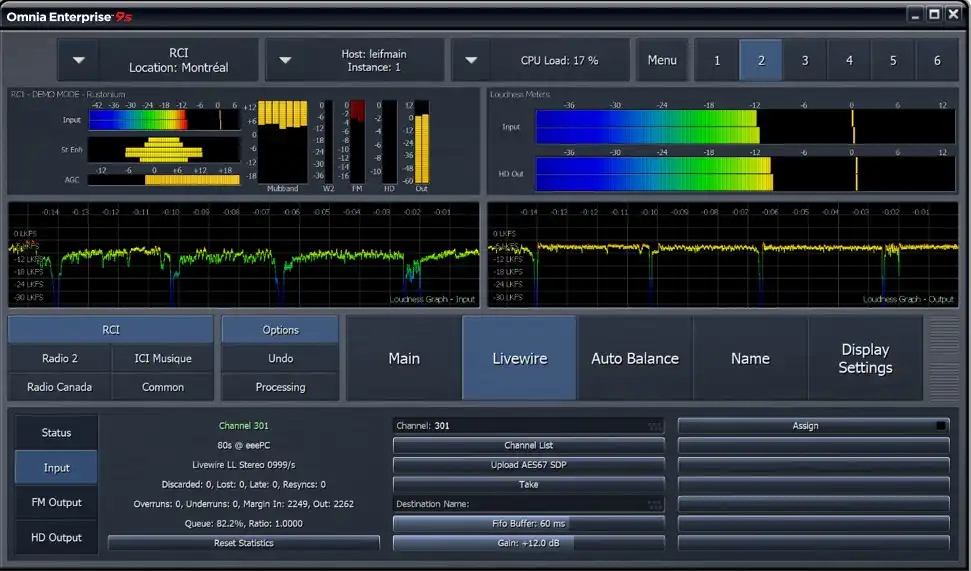Viewport: 971px width, 571px height.
Task: Select preset slot 5
Action: pos(893,60)
